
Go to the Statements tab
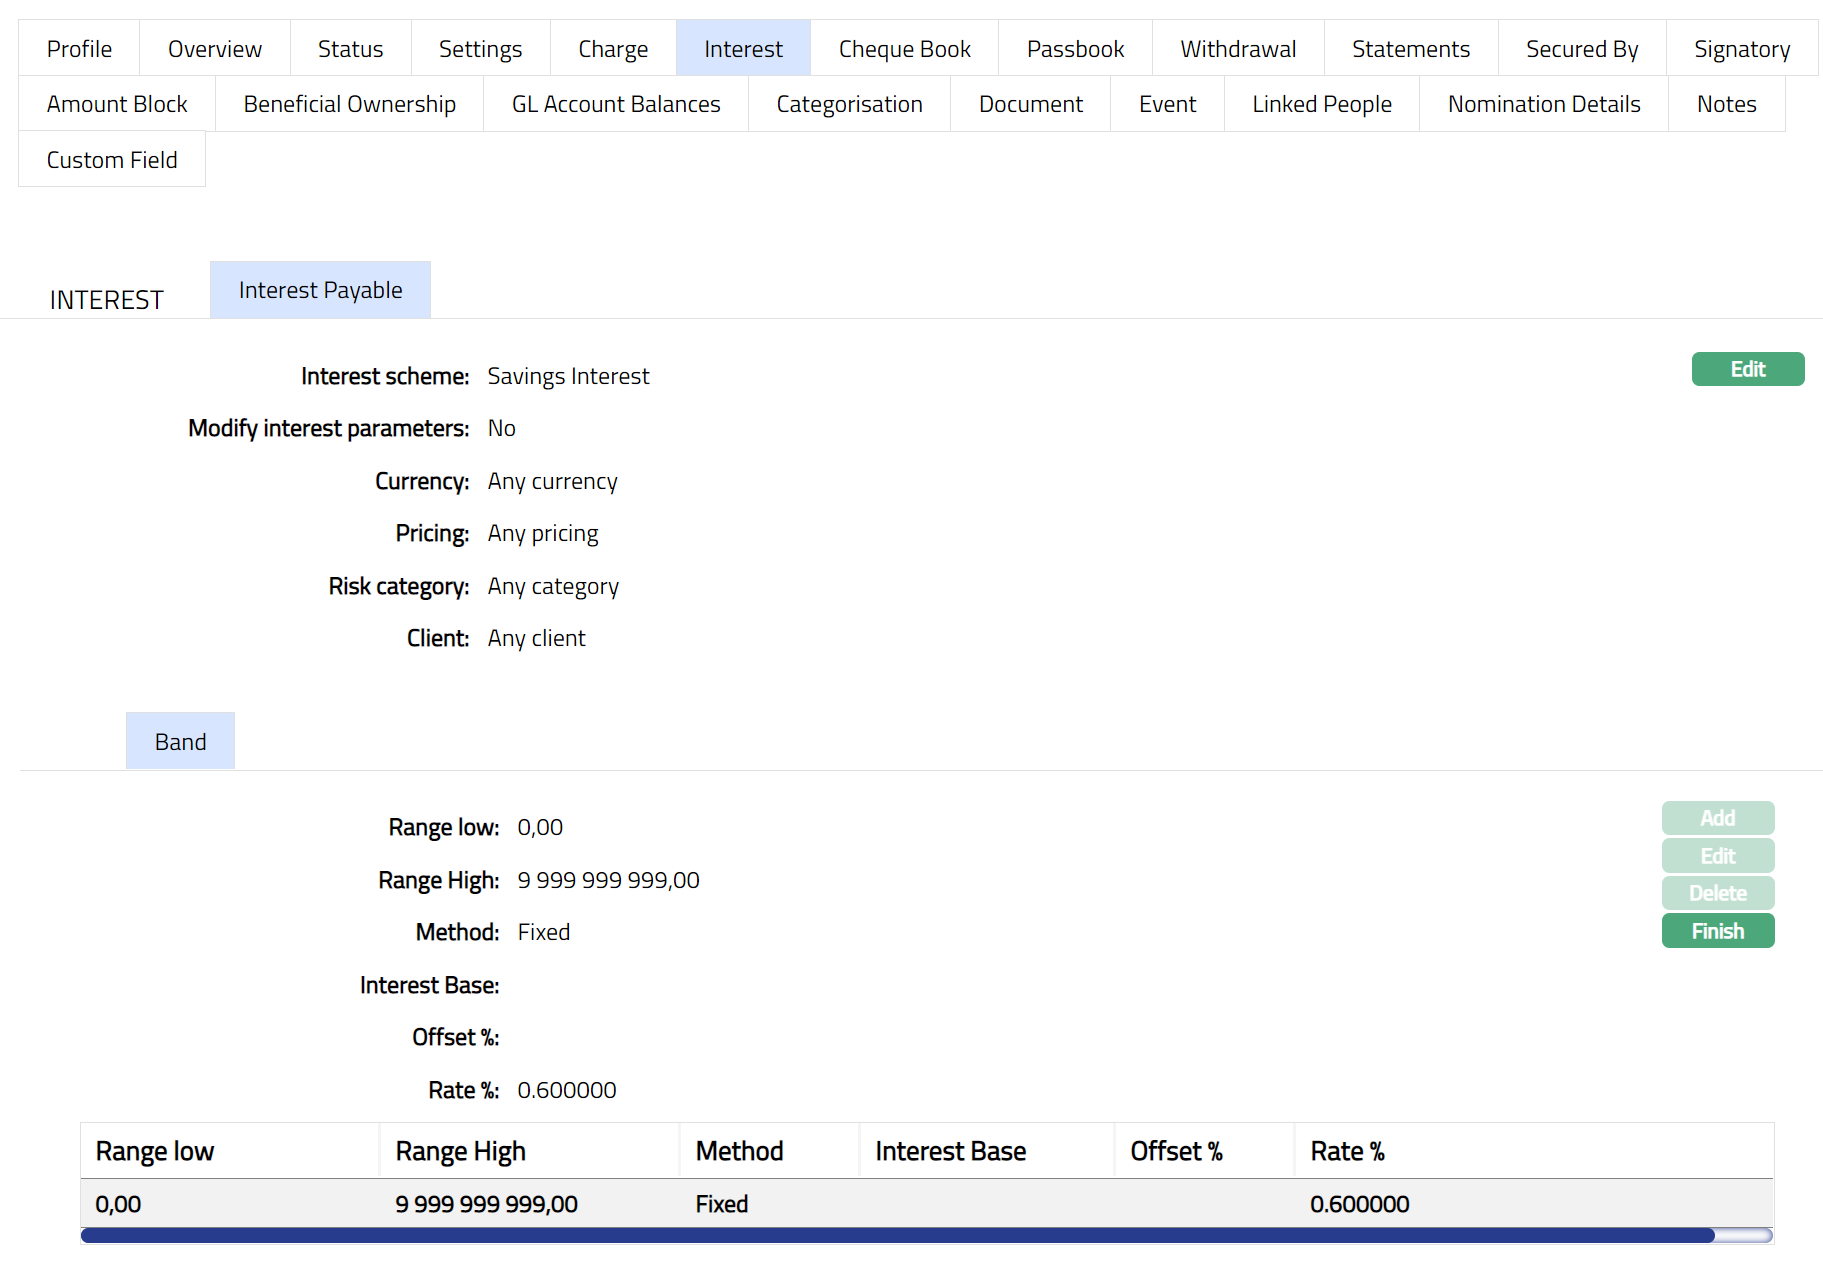(1410, 49)
